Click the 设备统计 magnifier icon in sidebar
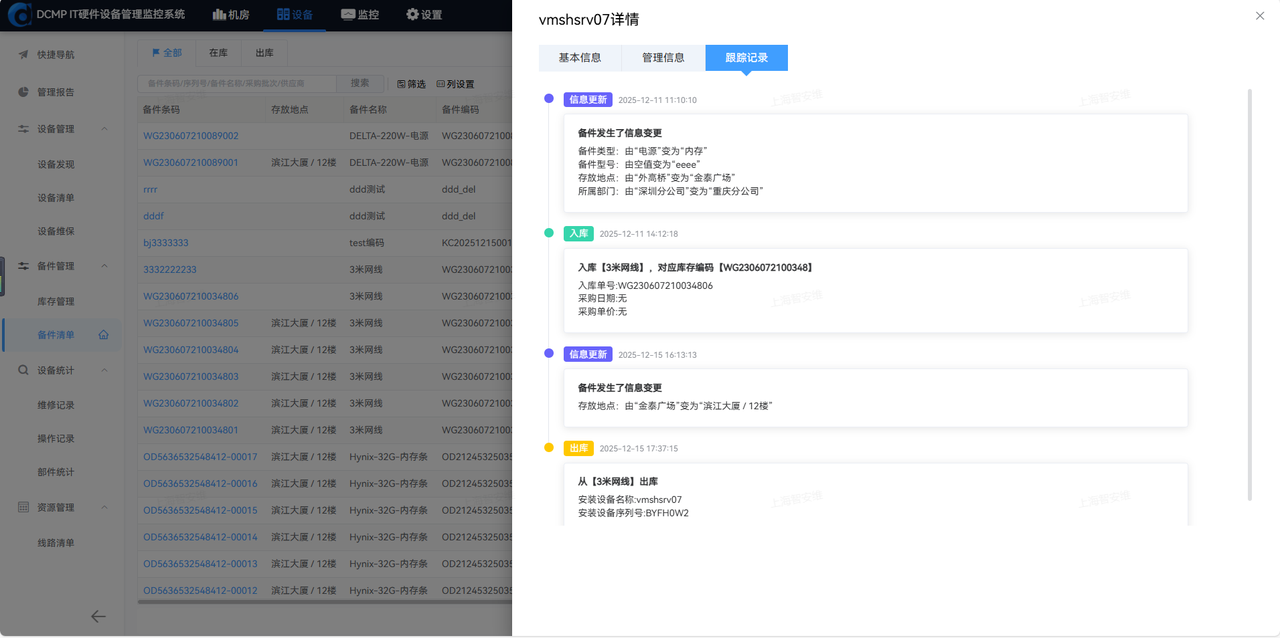The height and width of the screenshot is (638, 1280). tap(23, 370)
